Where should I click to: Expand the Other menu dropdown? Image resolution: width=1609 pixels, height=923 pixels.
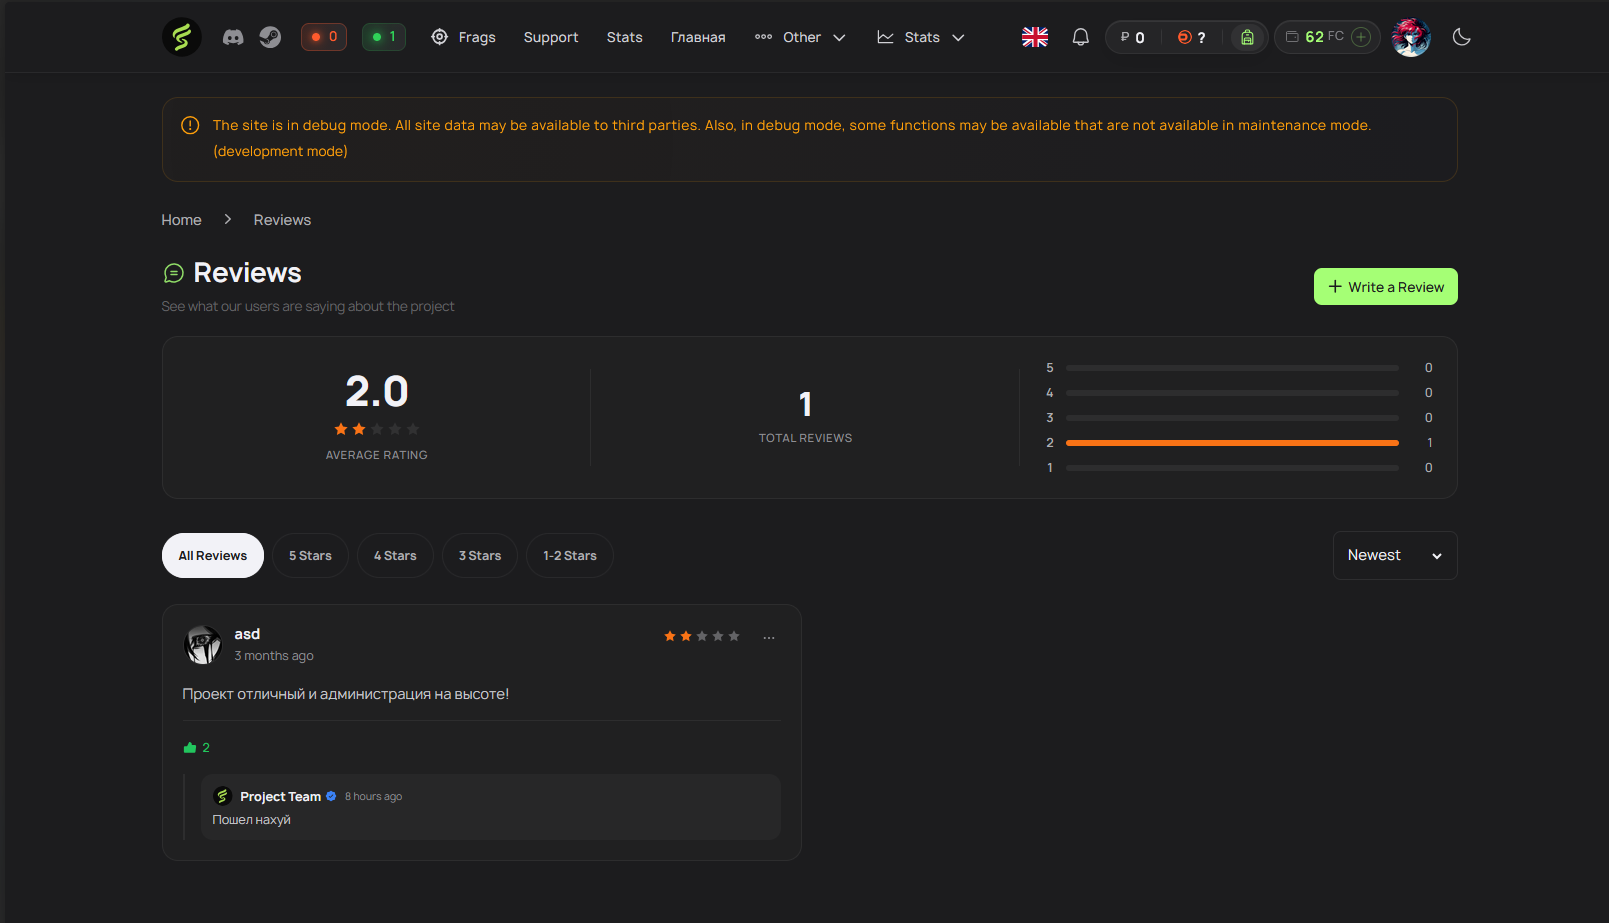[x=801, y=37]
